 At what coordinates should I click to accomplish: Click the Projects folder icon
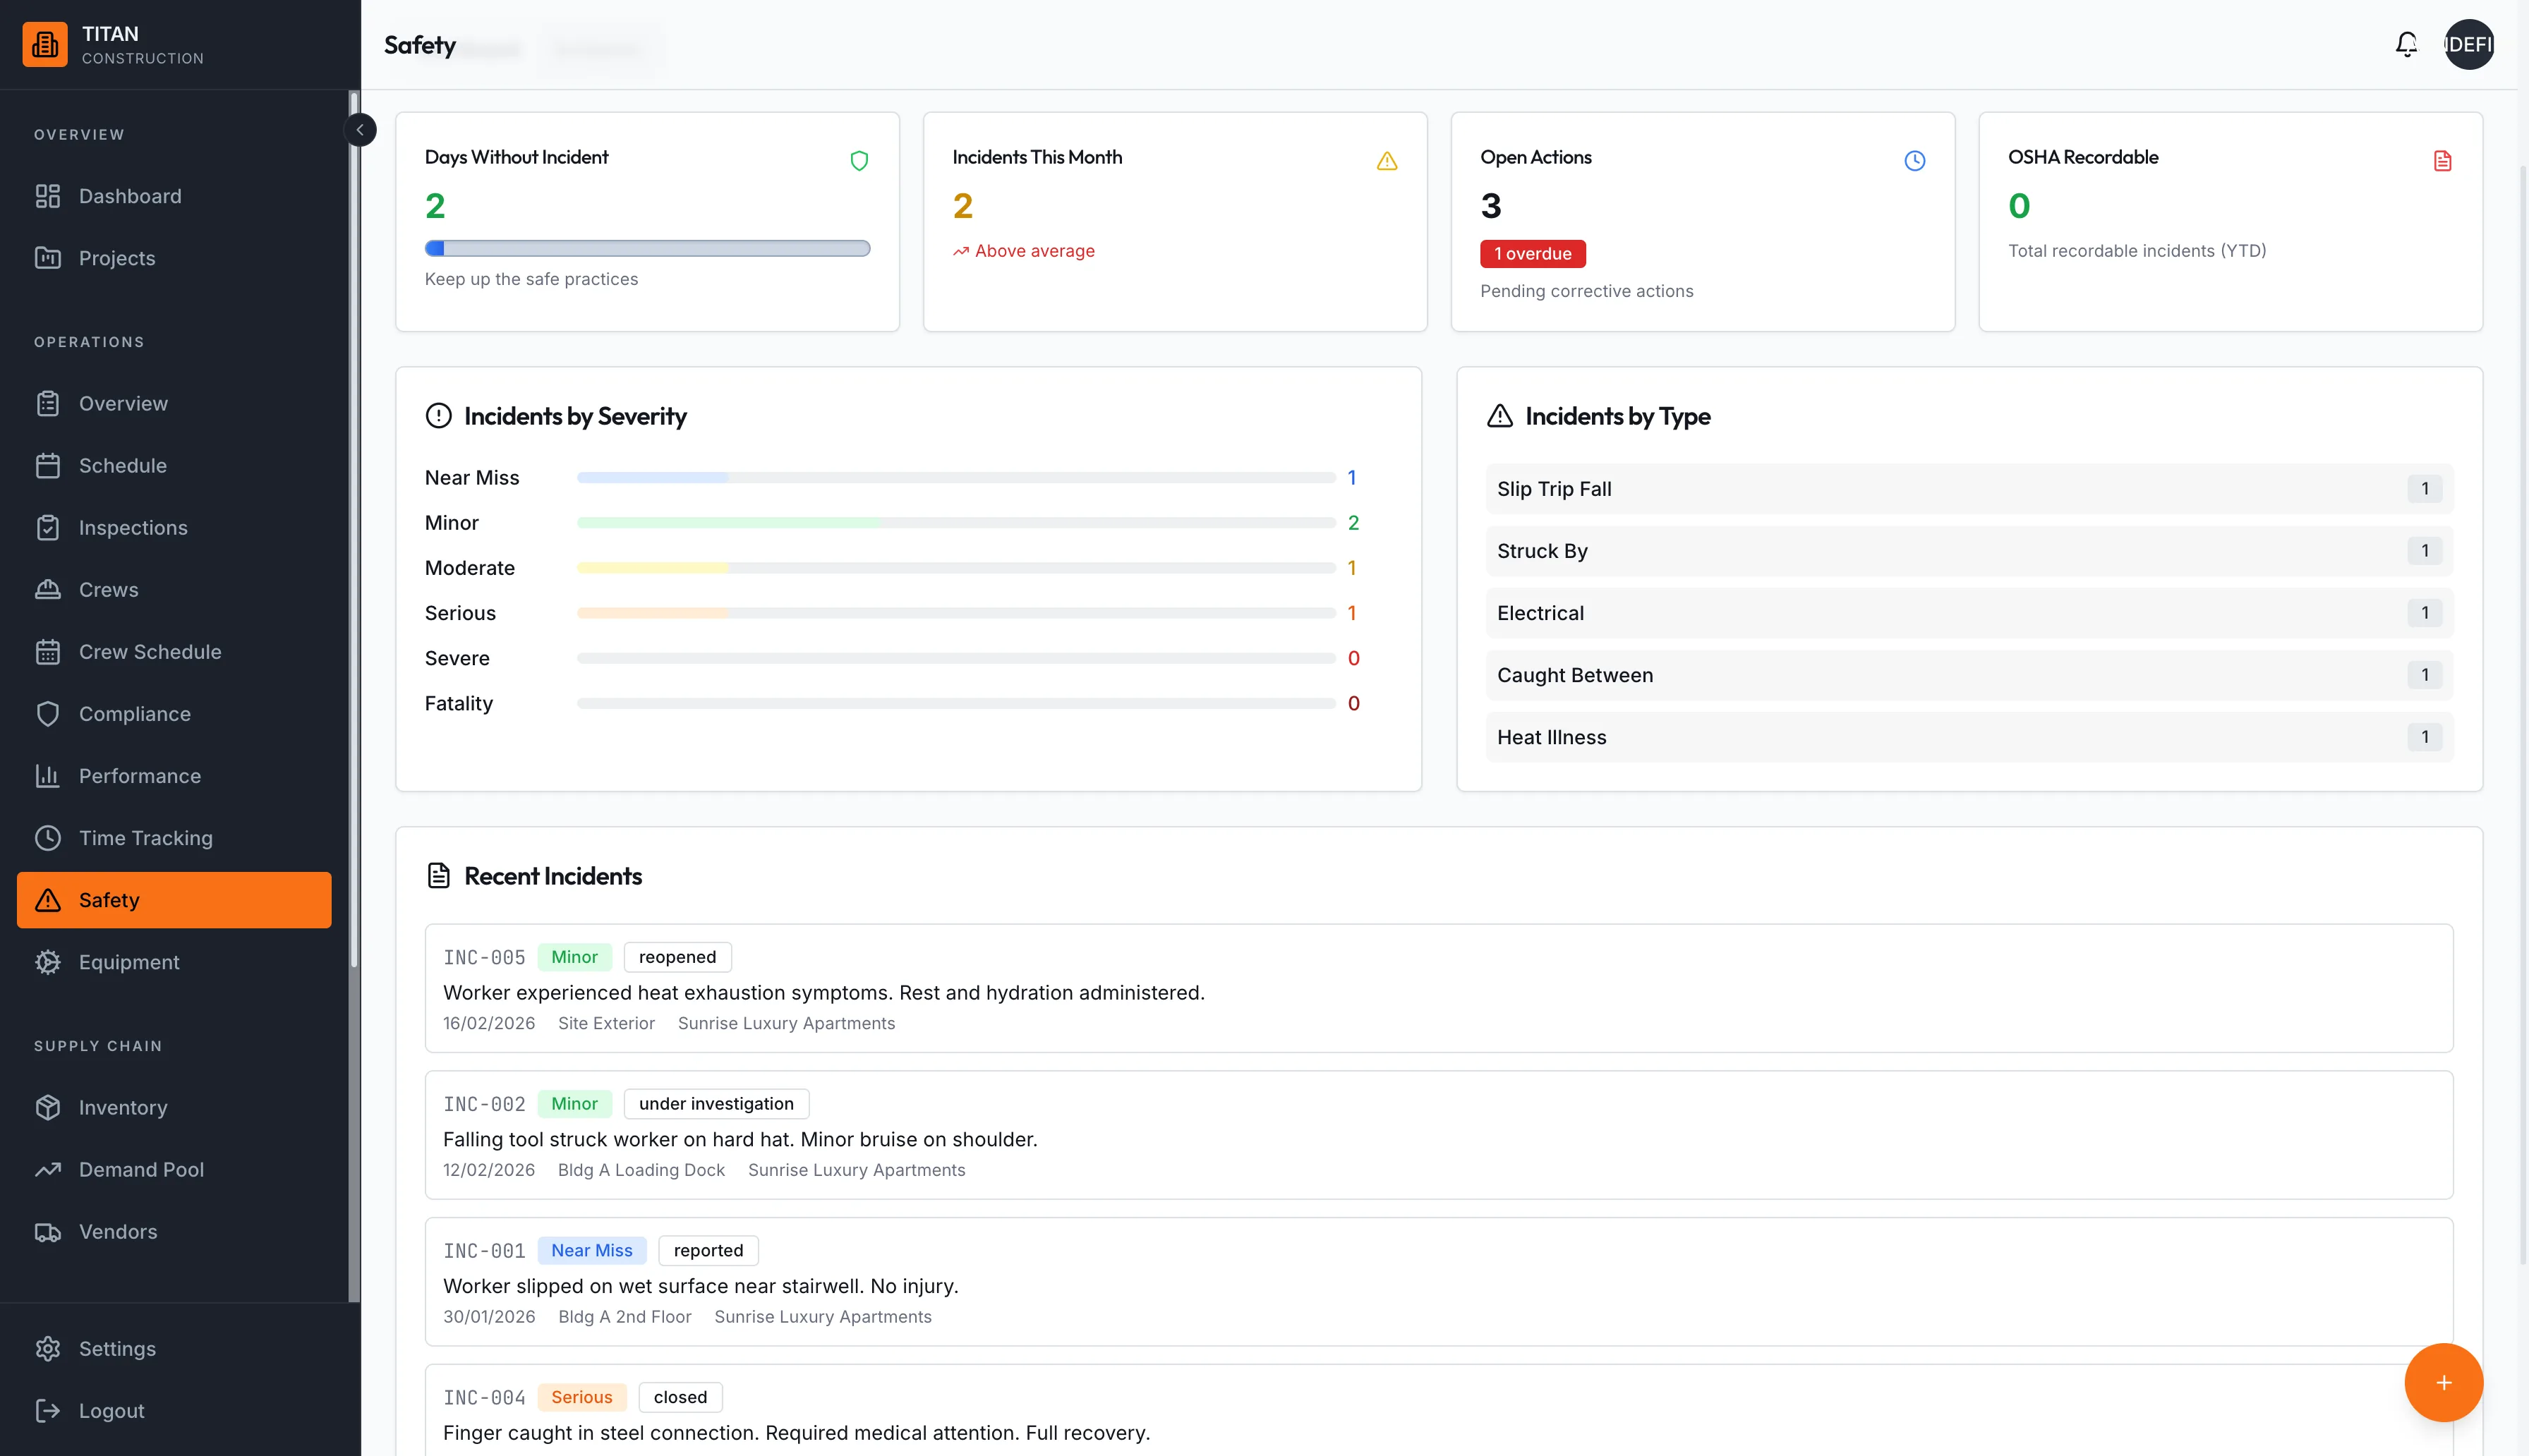(x=48, y=258)
